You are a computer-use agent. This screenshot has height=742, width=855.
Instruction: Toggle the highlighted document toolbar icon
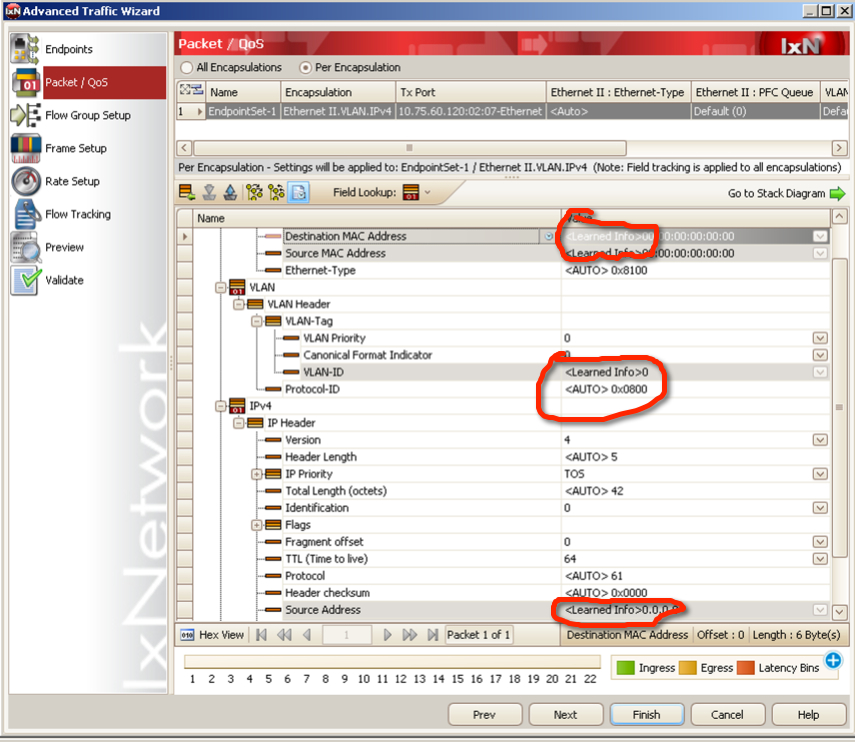(299, 192)
